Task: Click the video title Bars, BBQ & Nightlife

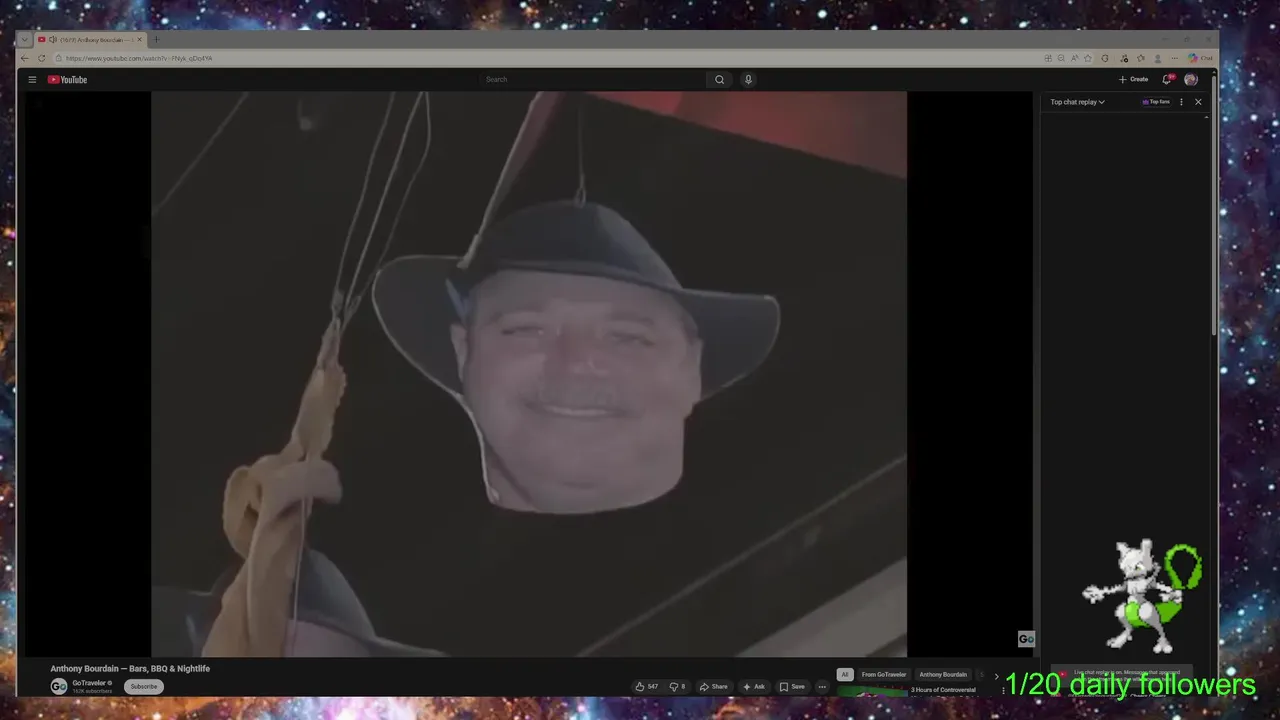Action: click(130, 668)
